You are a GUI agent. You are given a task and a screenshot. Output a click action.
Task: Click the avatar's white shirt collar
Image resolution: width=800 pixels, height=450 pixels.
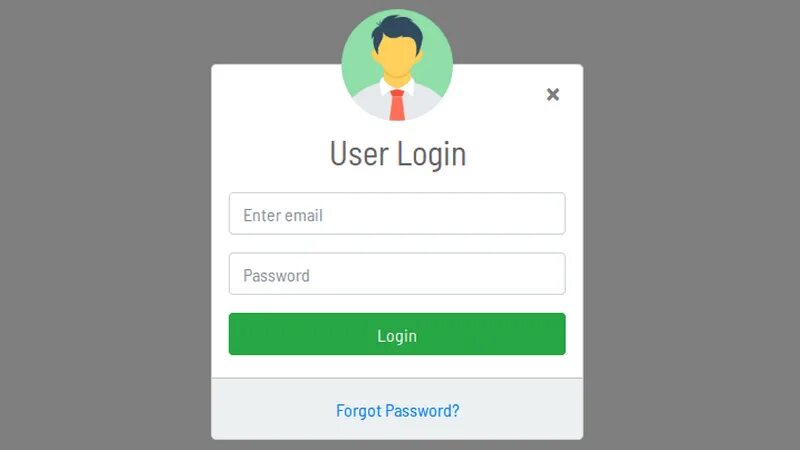click(x=397, y=87)
